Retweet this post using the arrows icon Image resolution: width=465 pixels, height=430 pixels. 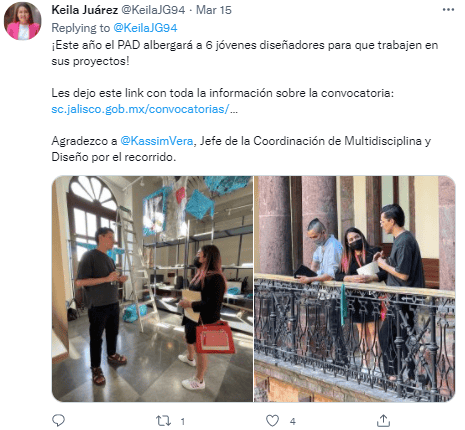click(x=164, y=421)
